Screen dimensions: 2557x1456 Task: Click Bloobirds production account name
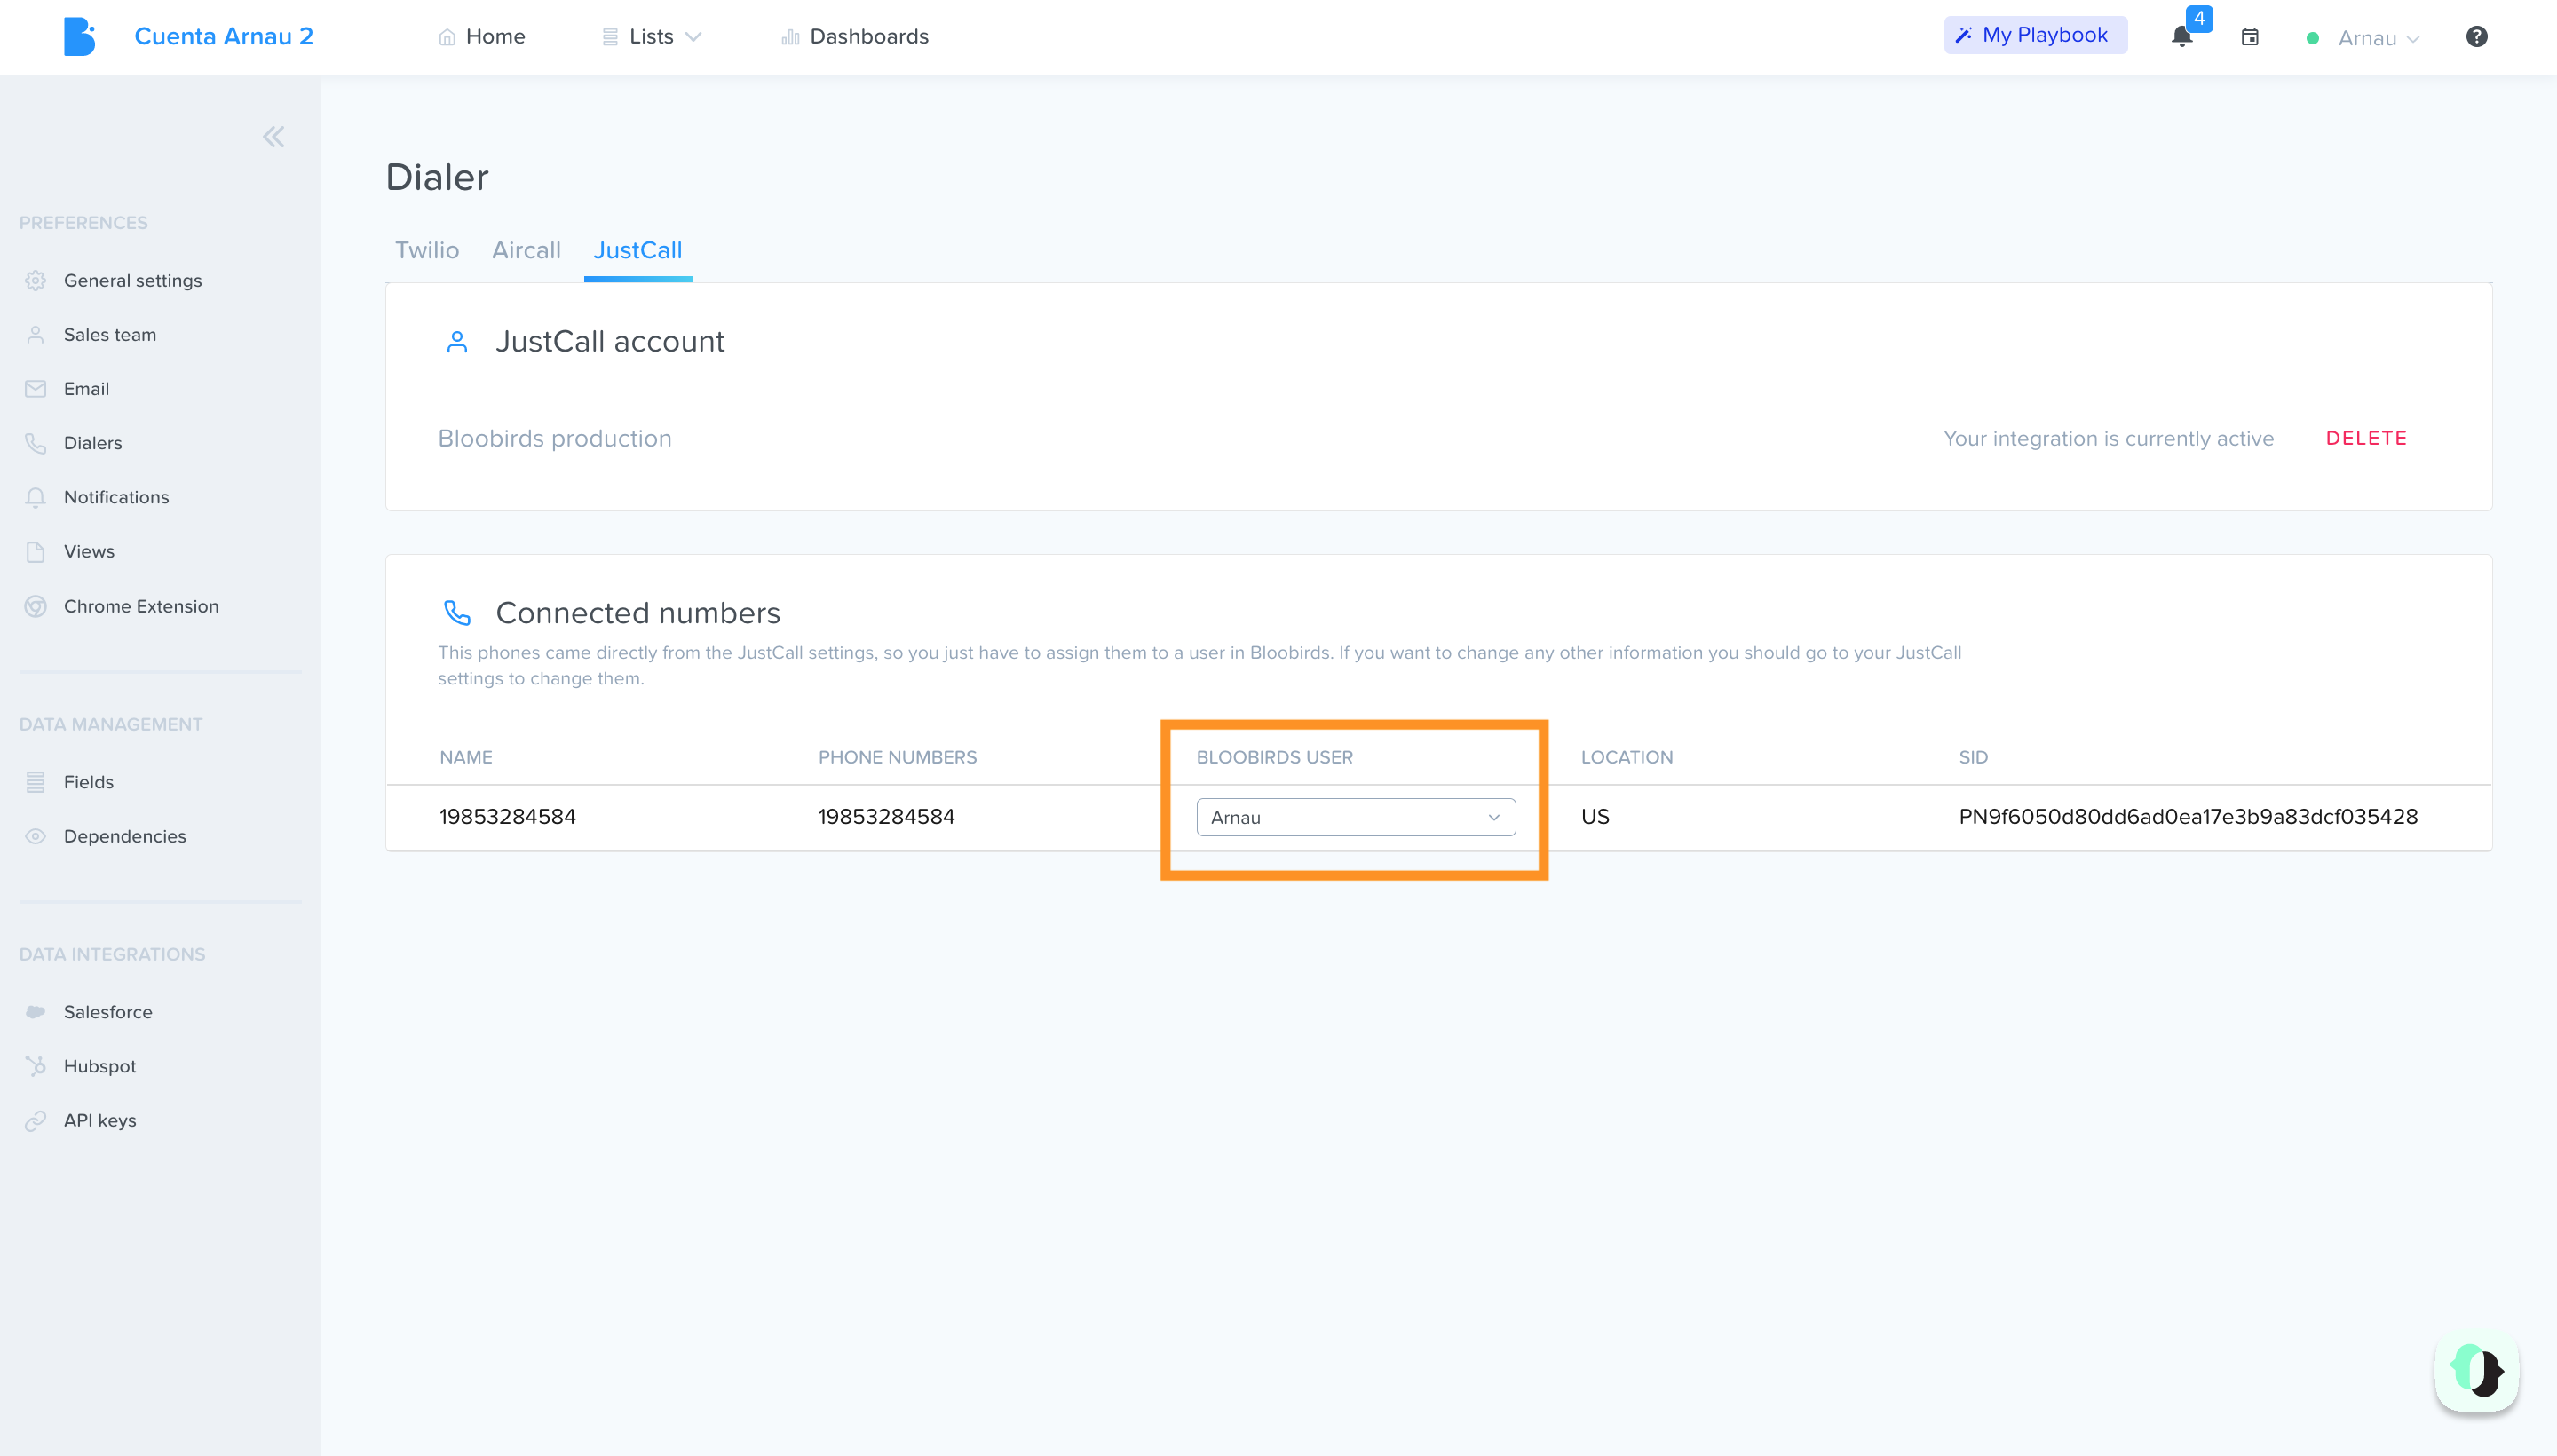click(x=555, y=438)
